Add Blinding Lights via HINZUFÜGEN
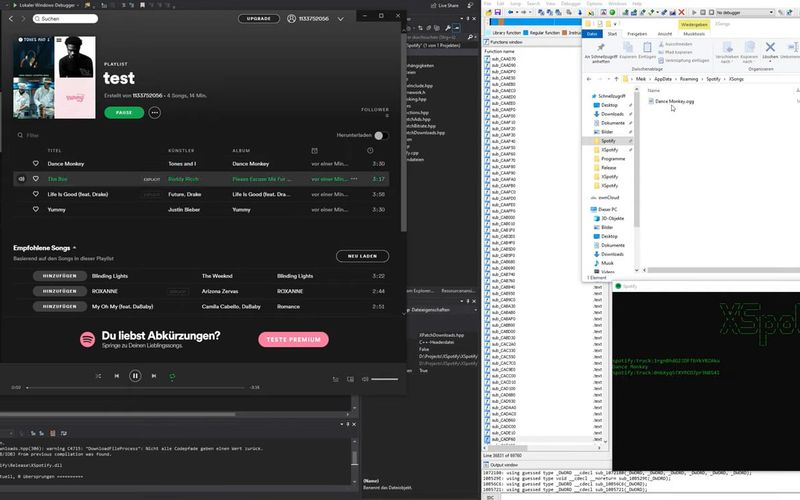 pyautogui.click(x=60, y=276)
